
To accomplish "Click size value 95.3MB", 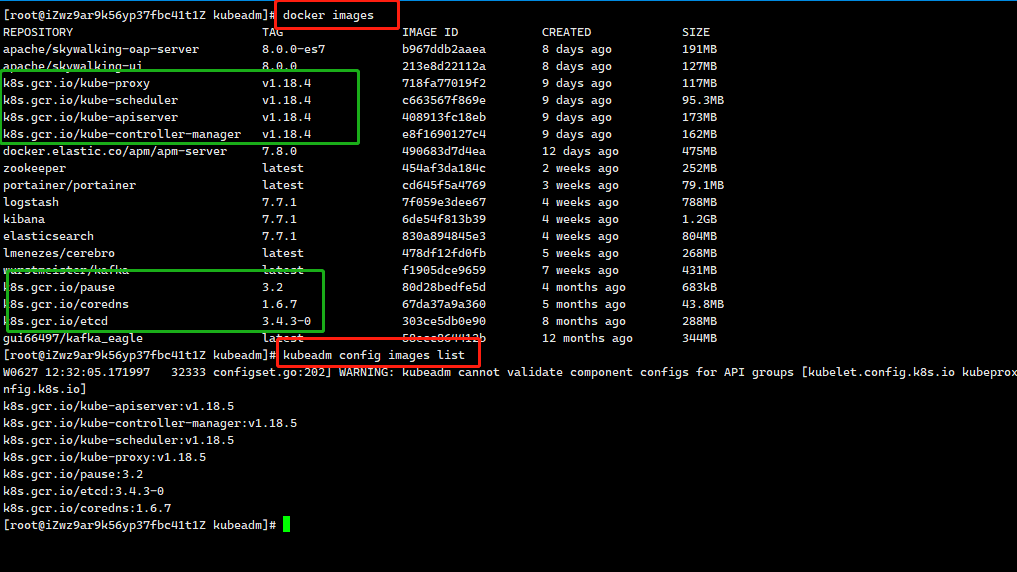I will 702,101.
